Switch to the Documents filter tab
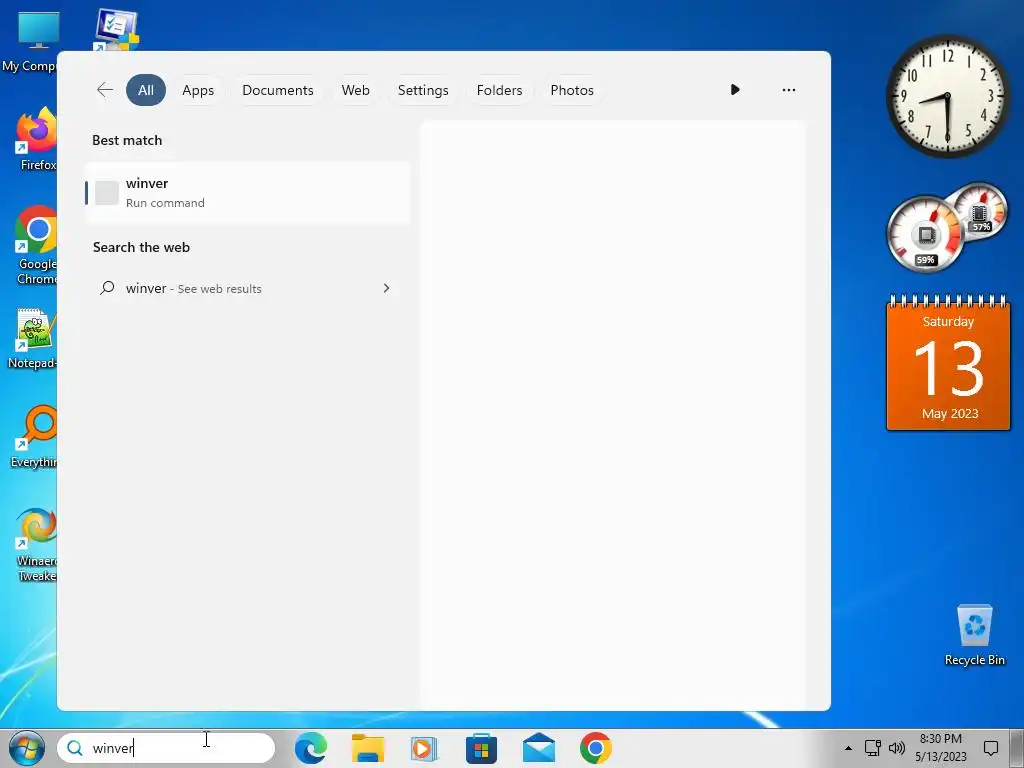Screen dimensions: 1024x768 pyautogui.click(x=278, y=90)
